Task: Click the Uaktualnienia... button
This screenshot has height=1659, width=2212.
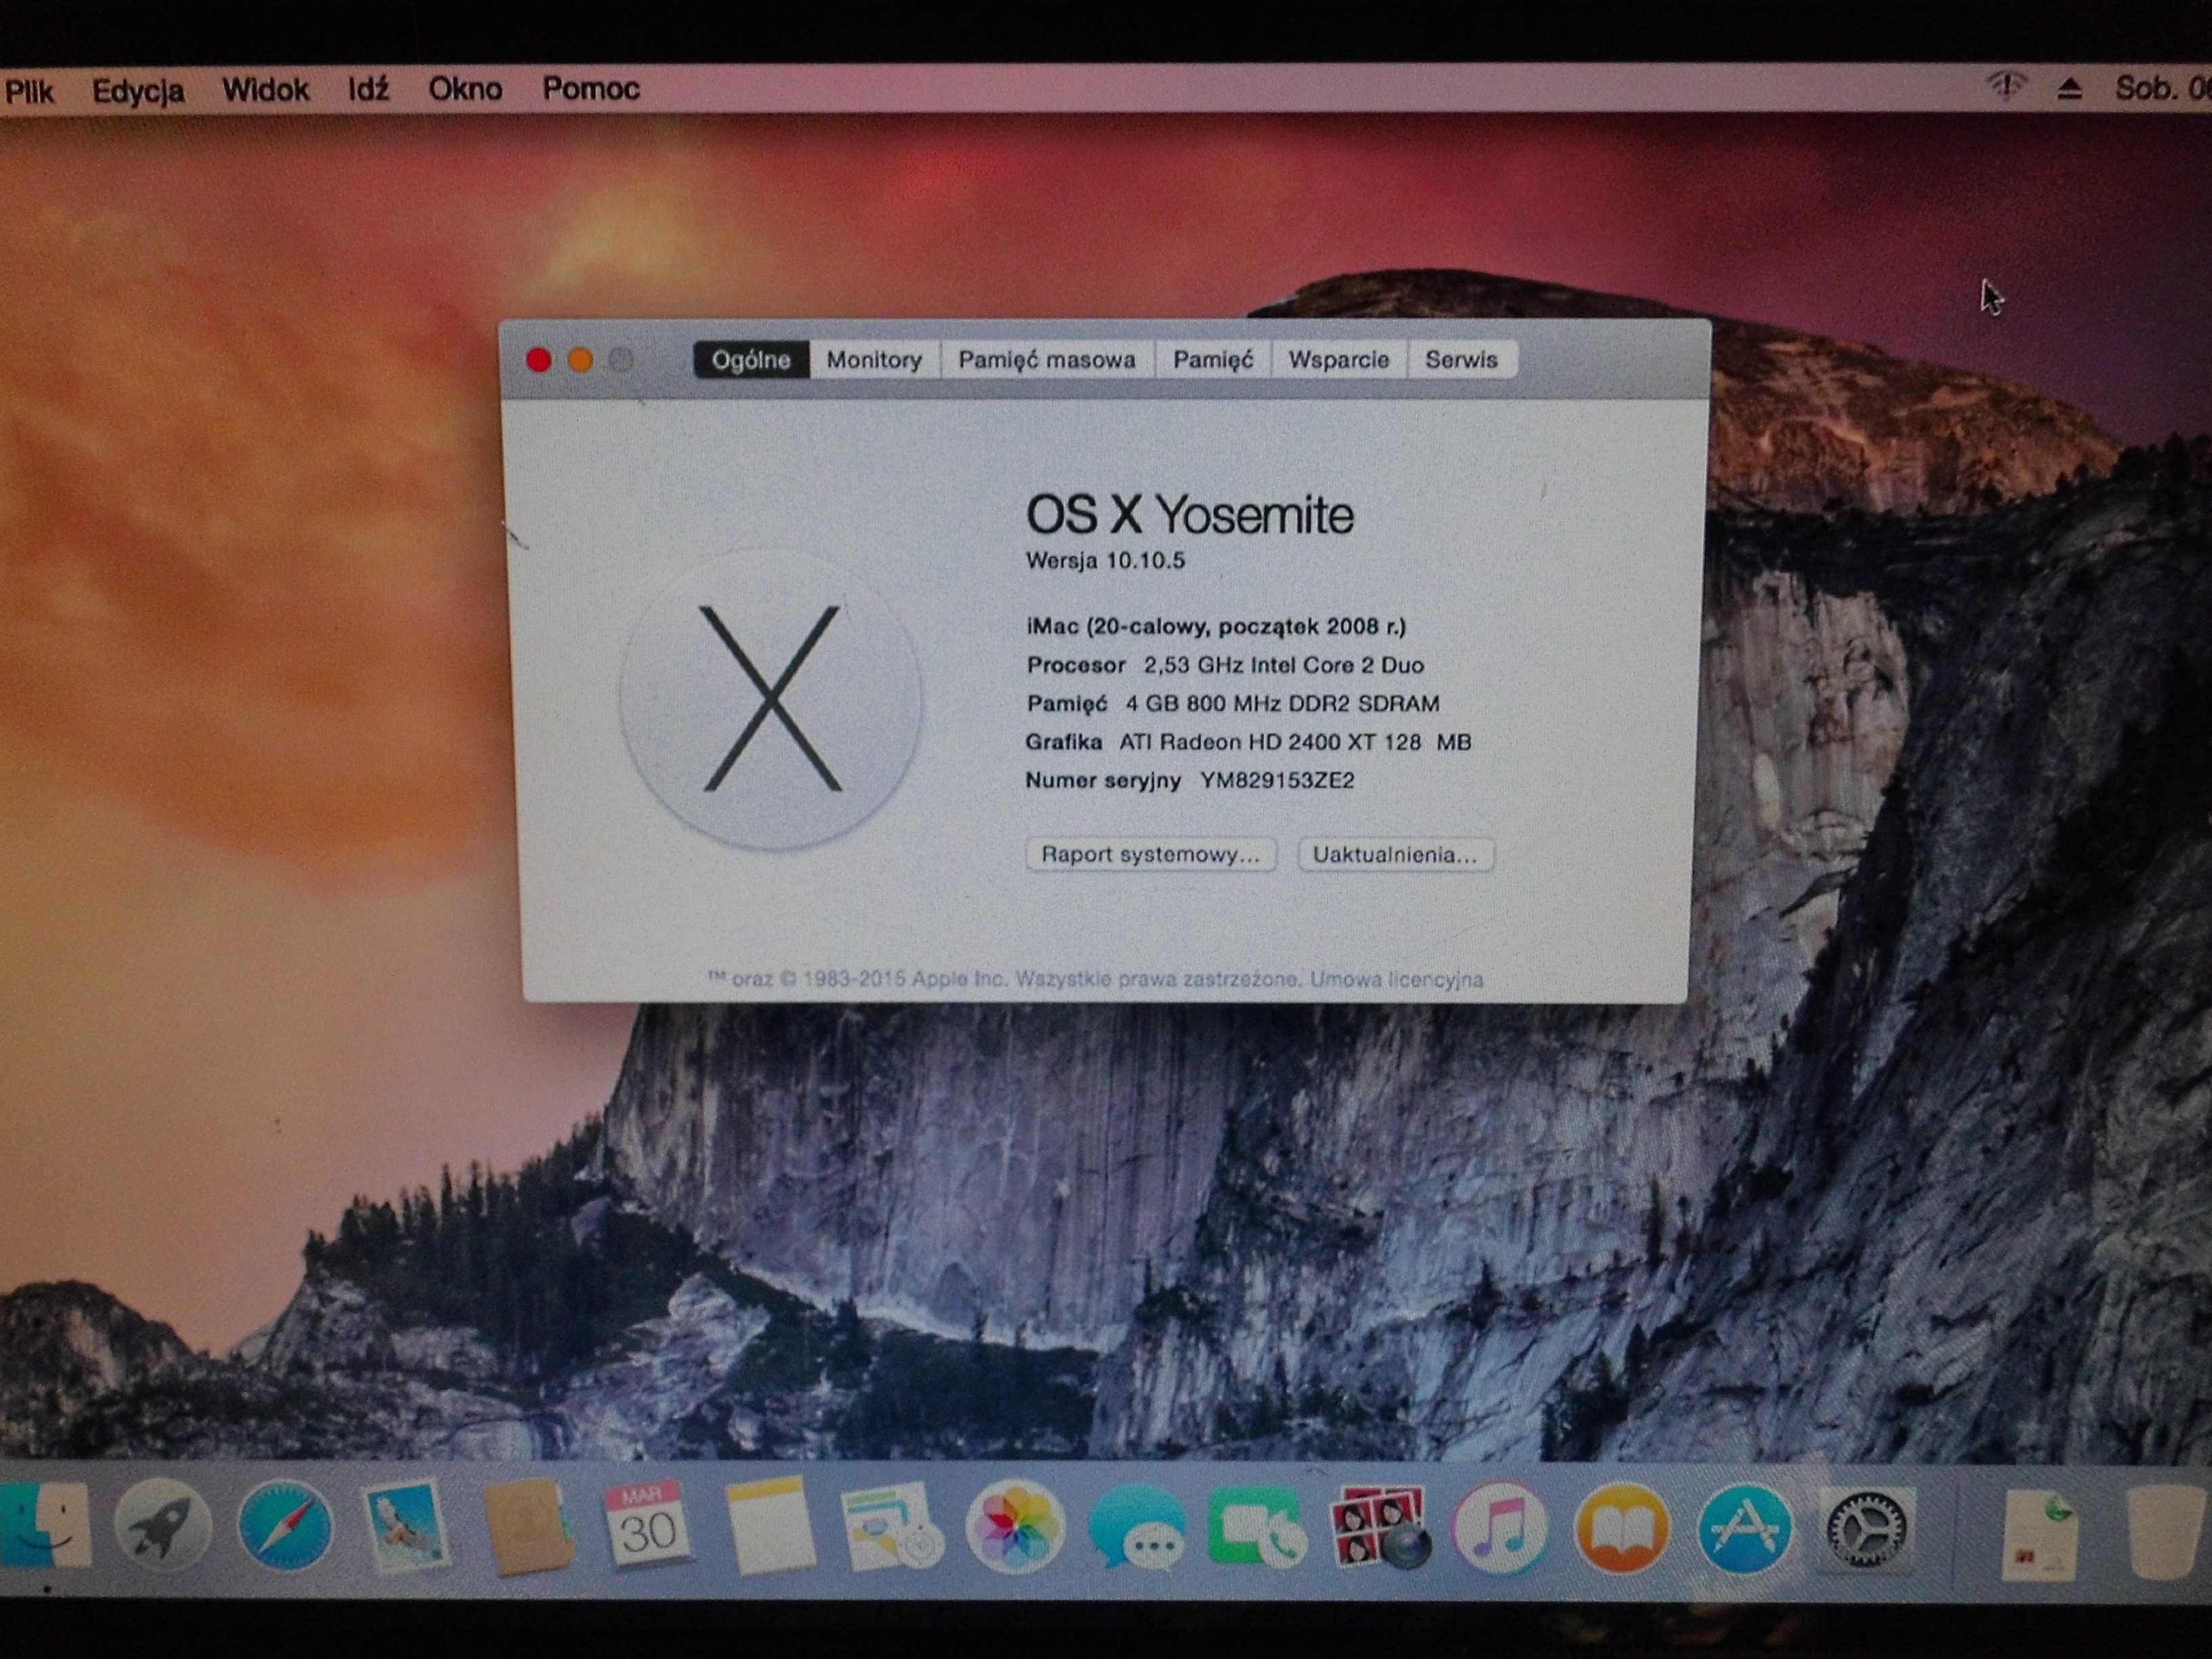Action: point(1395,854)
